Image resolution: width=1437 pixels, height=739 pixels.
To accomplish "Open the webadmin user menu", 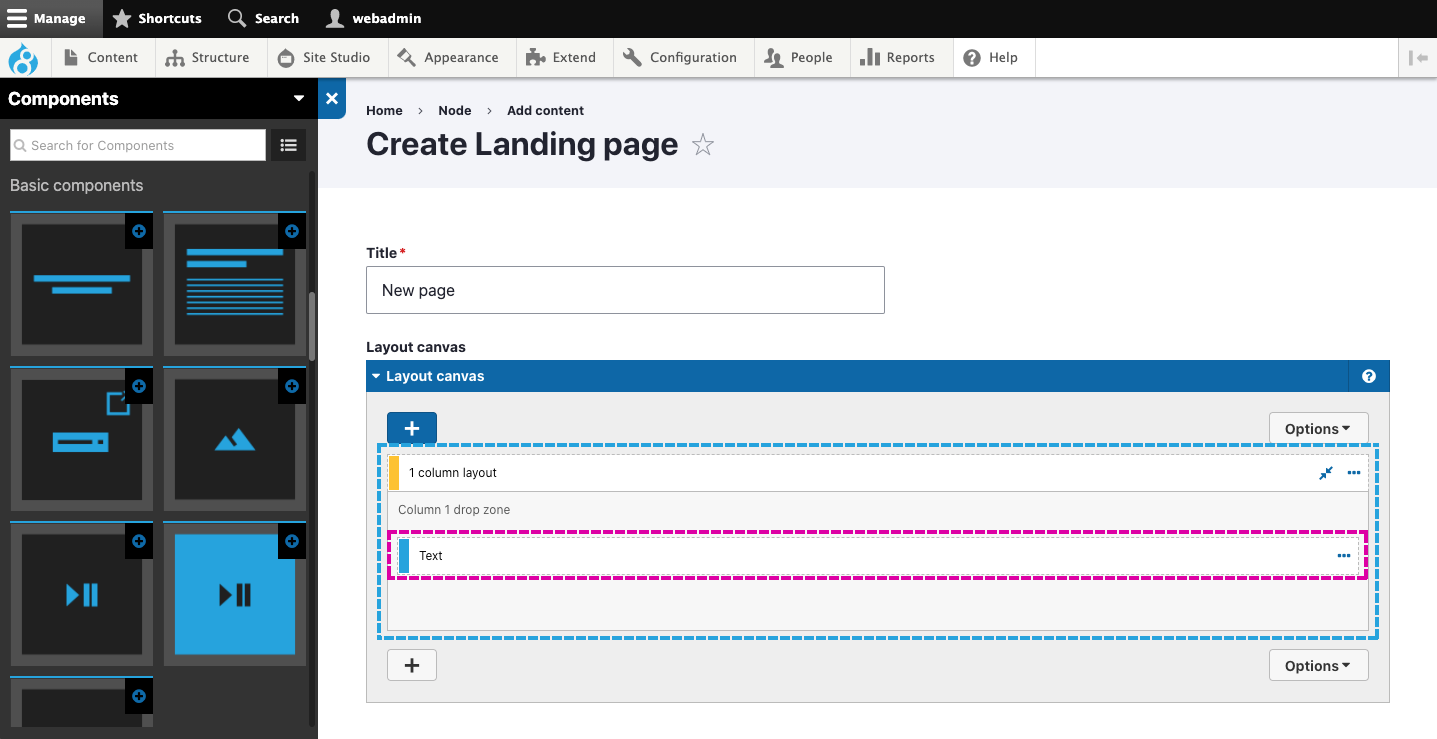I will (374, 18).
